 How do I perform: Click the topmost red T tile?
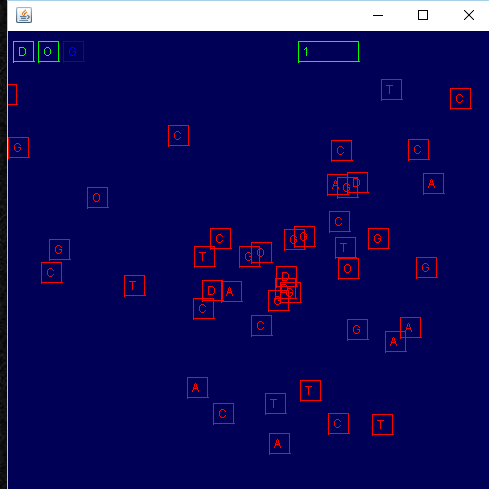[x=391, y=90]
